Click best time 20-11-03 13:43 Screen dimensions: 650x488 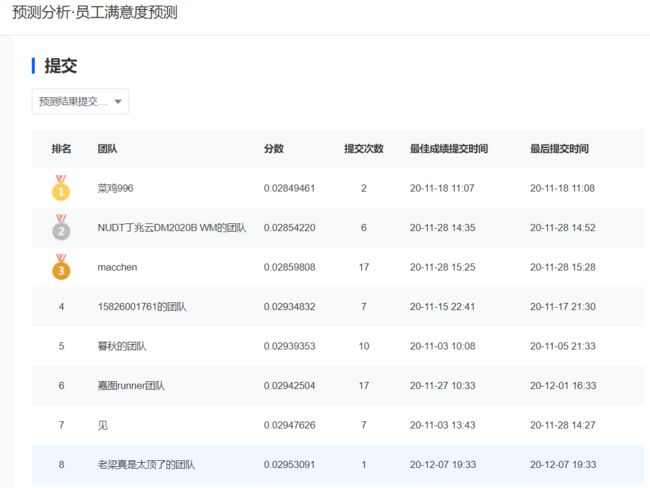(442, 425)
